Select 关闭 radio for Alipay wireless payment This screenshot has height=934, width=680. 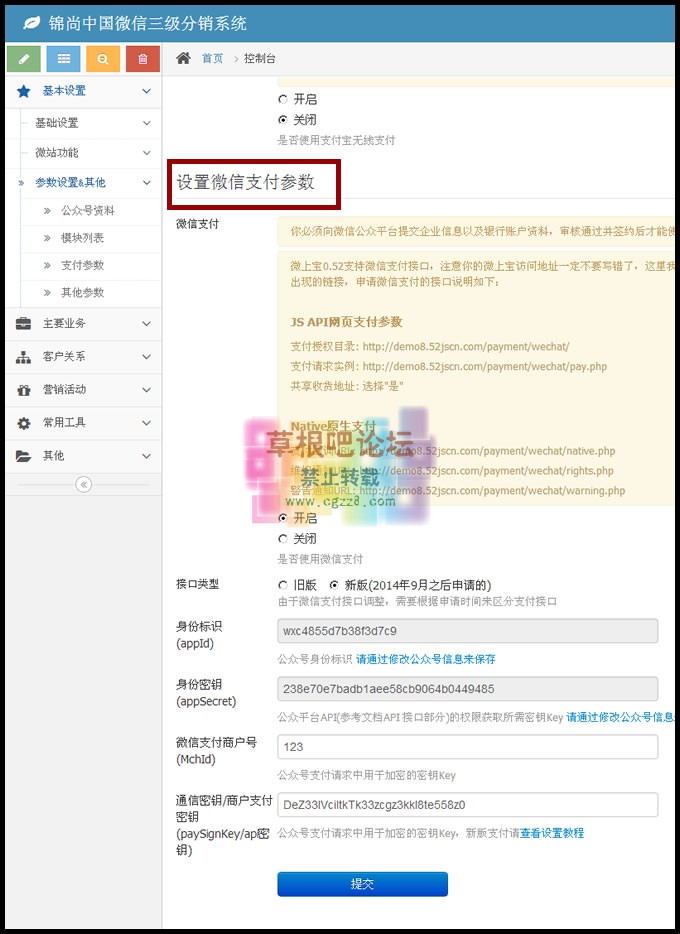coord(283,120)
